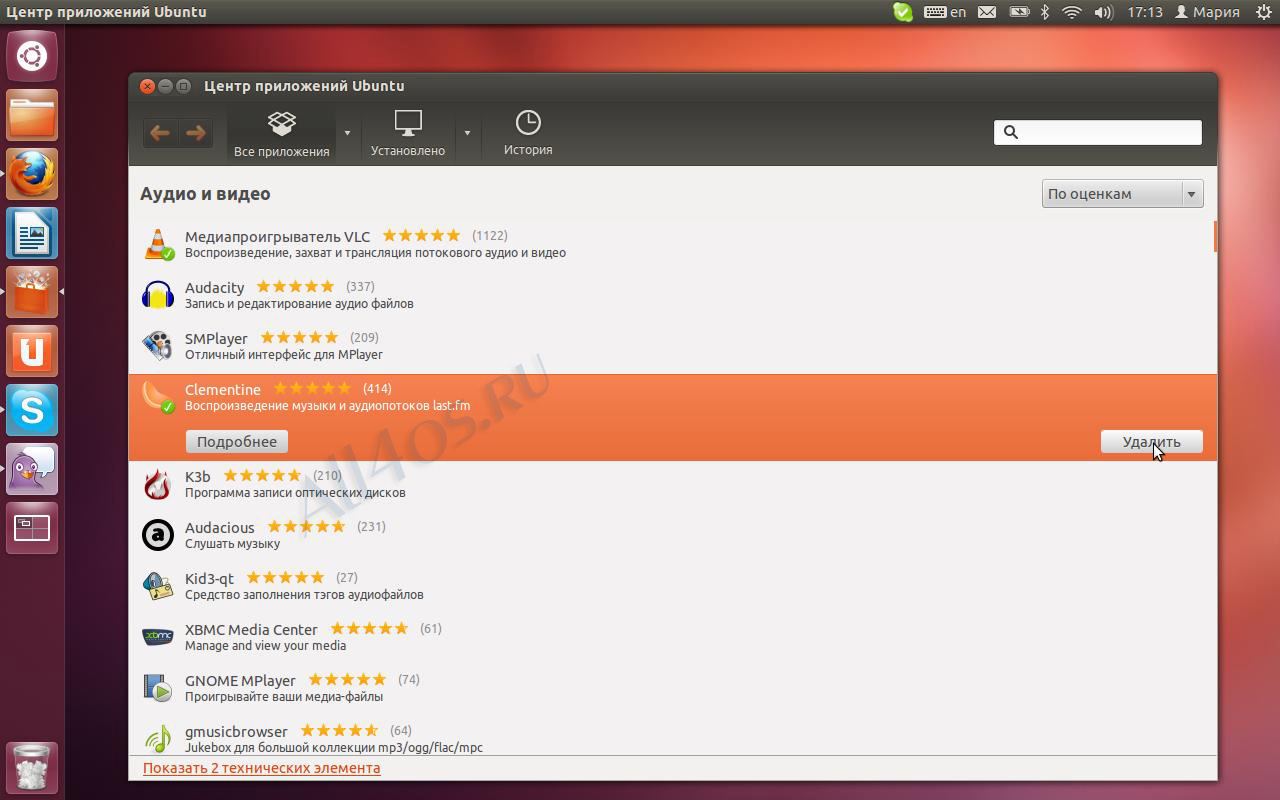Select 'Audacity' row title

(x=214, y=288)
